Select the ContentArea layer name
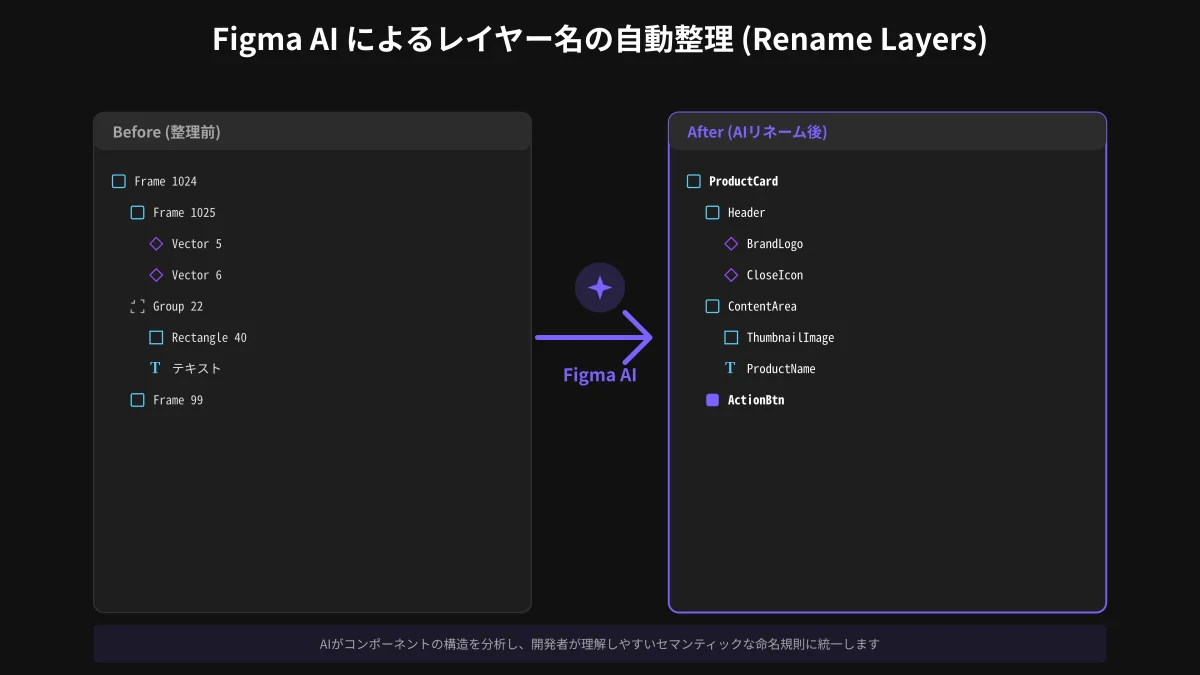This screenshot has height=675, width=1200. point(762,306)
